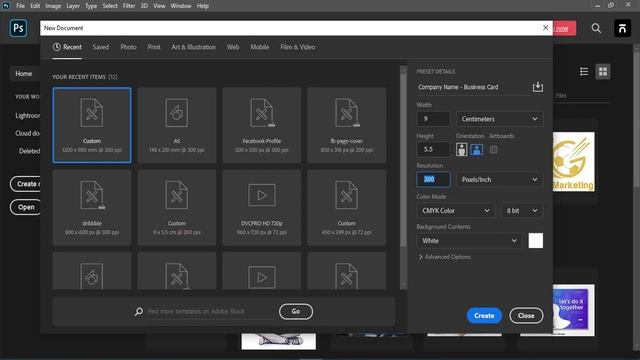
Task: Click the small Ps icon in title bar
Action: point(6,5)
